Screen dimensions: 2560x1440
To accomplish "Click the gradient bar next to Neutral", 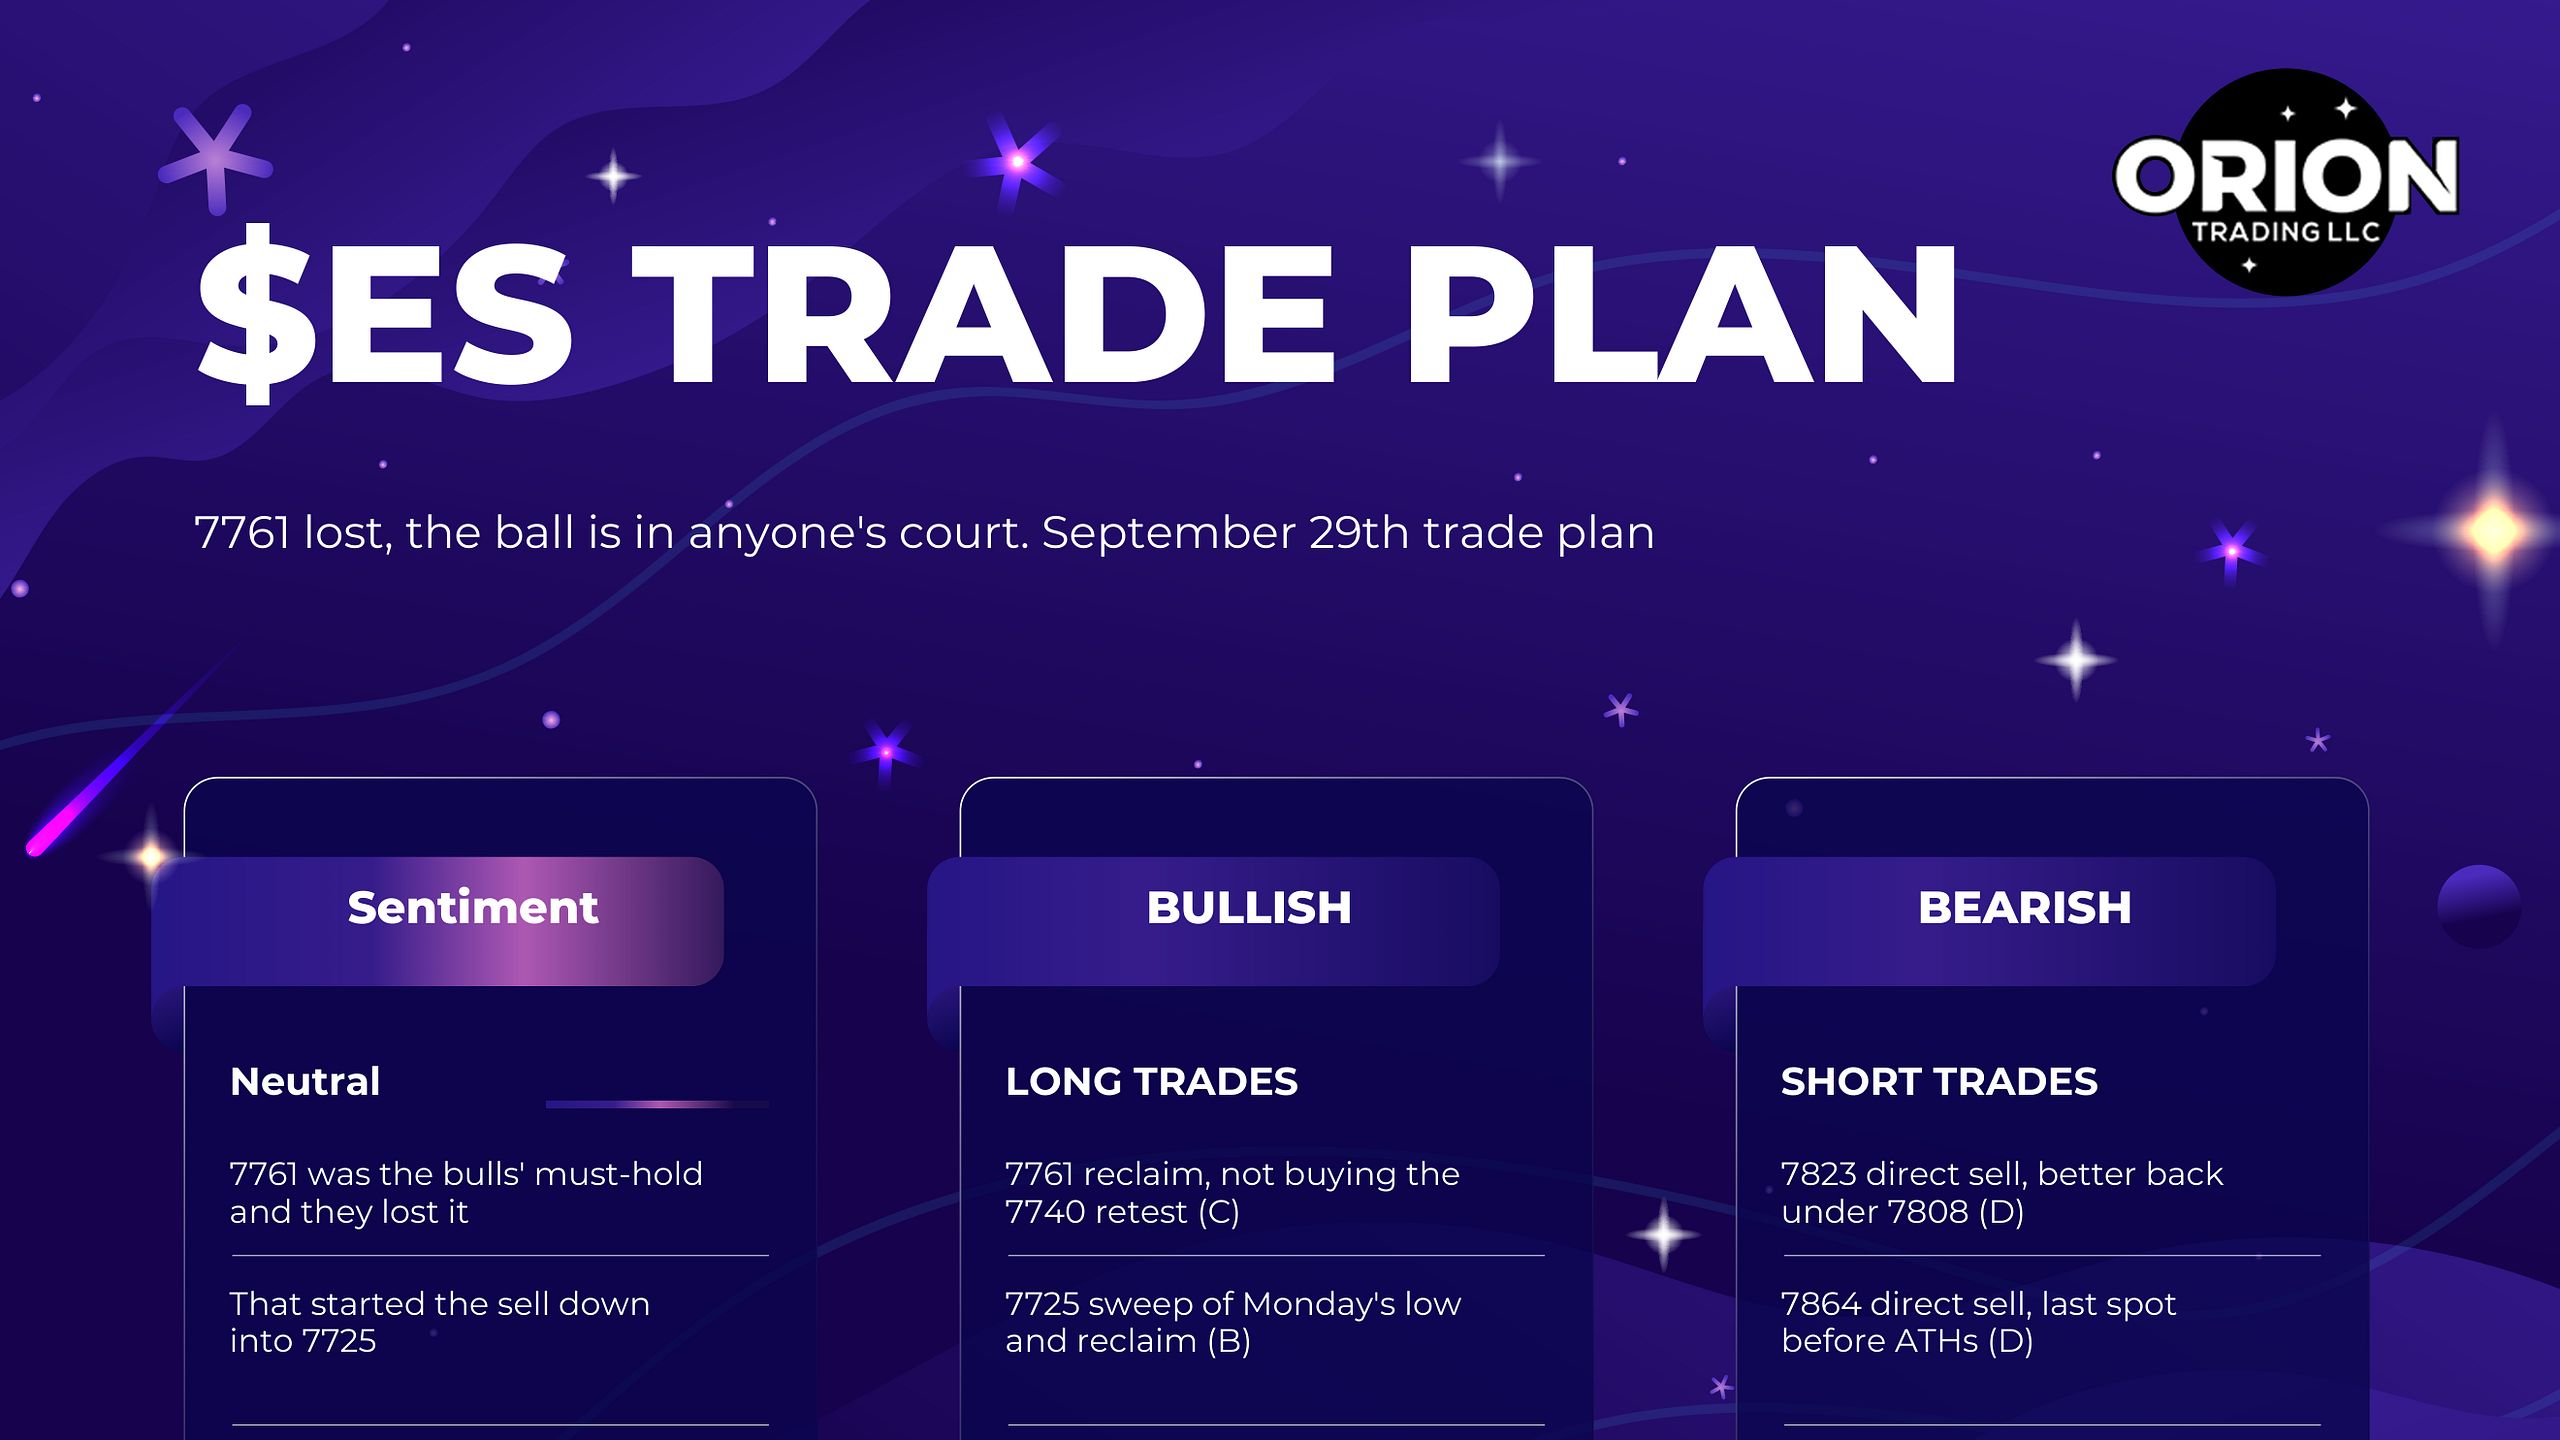I will coord(657,1104).
